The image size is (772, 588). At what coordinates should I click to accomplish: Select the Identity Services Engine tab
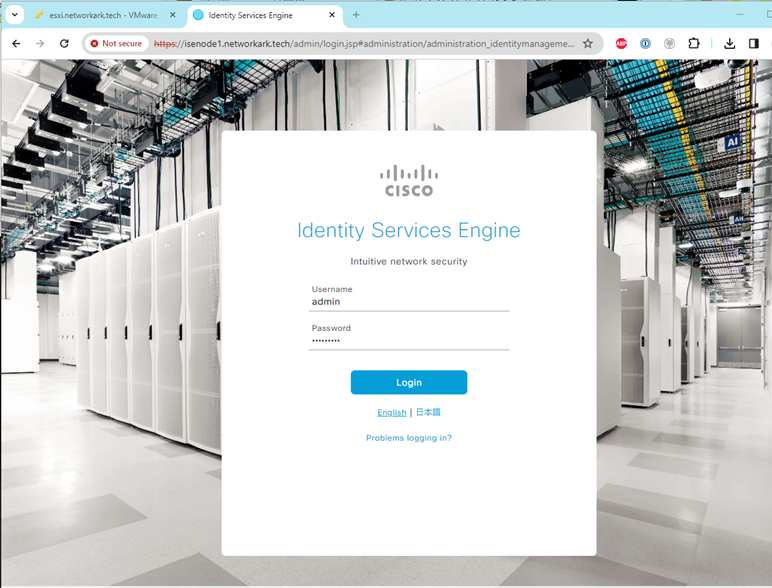pyautogui.click(x=256, y=15)
